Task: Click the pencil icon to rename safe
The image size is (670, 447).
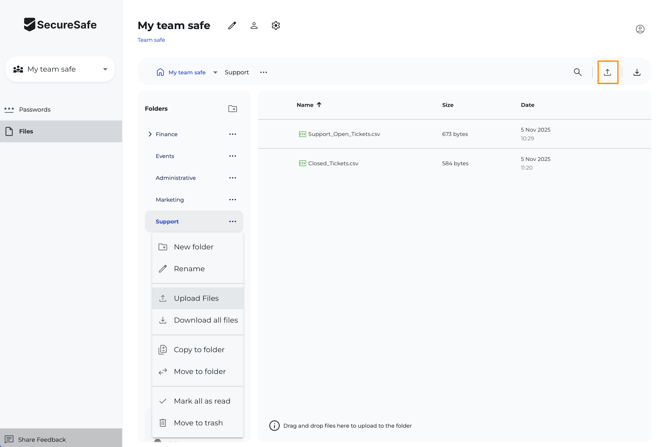Action: tap(232, 26)
